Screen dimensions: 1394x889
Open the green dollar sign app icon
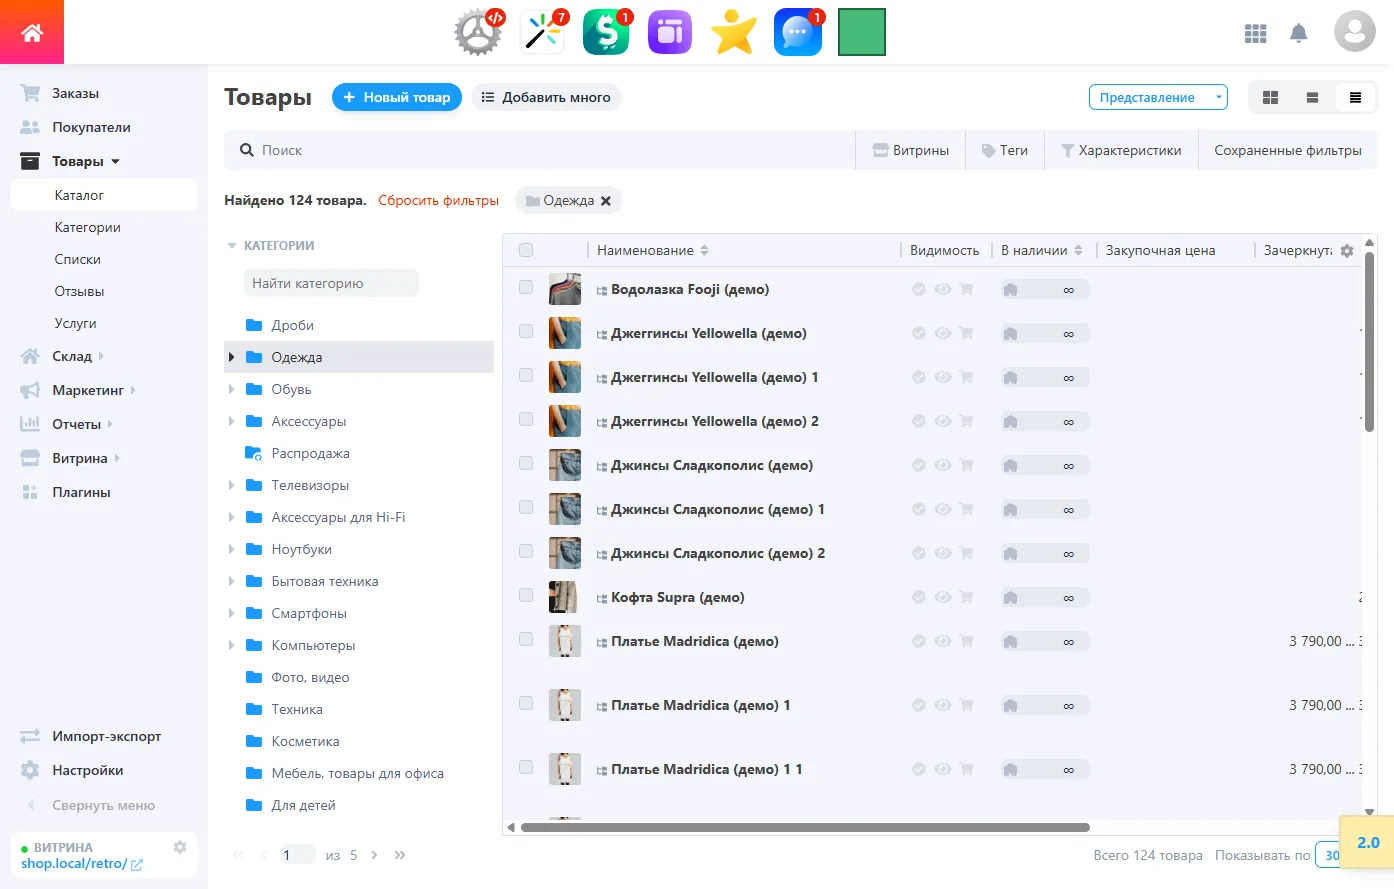606,32
